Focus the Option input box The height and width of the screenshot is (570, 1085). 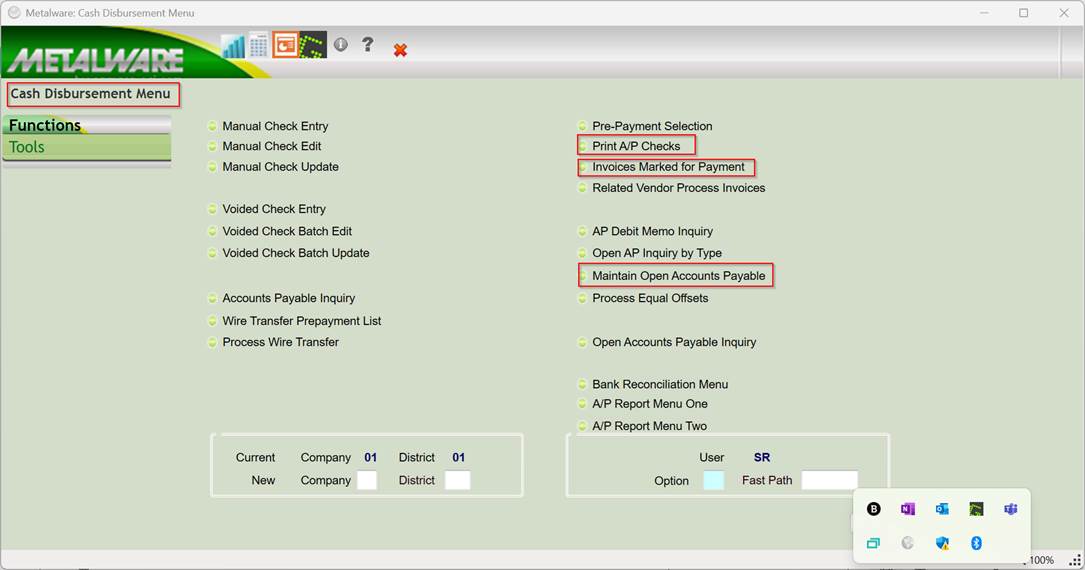pos(713,480)
